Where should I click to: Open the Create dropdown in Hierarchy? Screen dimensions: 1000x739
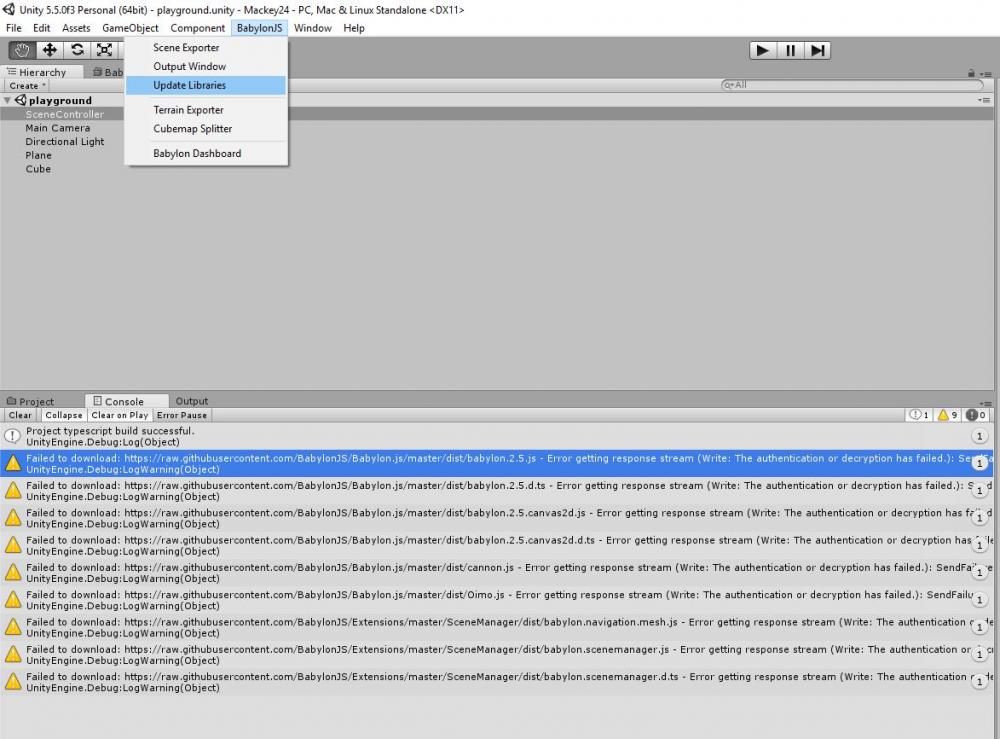27,85
